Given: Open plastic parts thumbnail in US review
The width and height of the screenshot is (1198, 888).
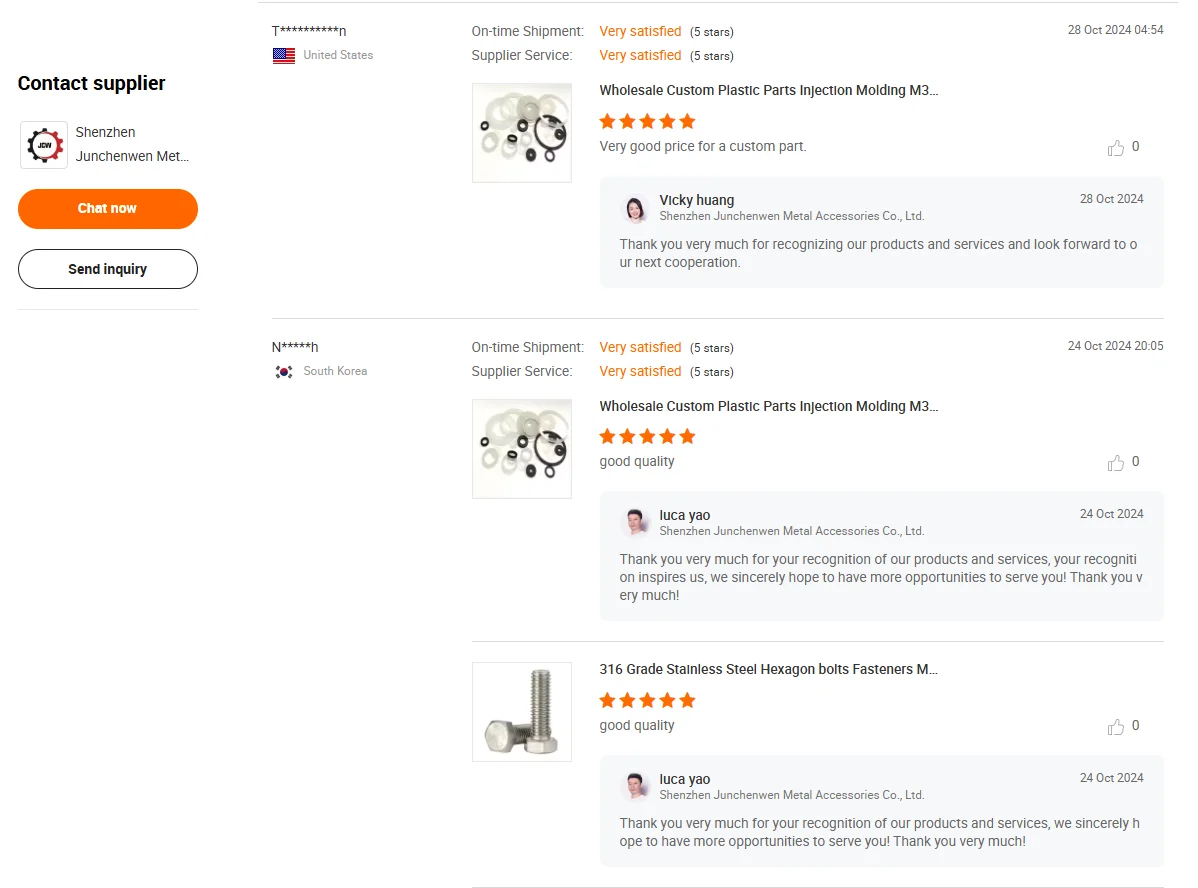Looking at the screenshot, I should (521, 133).
